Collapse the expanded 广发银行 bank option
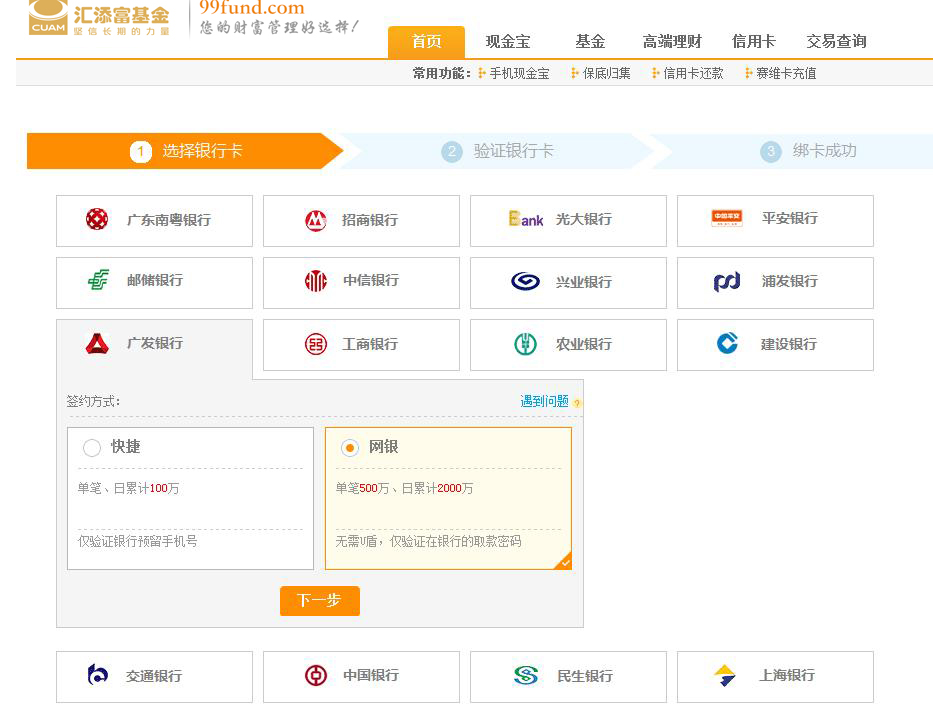The width and height of the screenshot is (933, 713). tap(154, 344)
